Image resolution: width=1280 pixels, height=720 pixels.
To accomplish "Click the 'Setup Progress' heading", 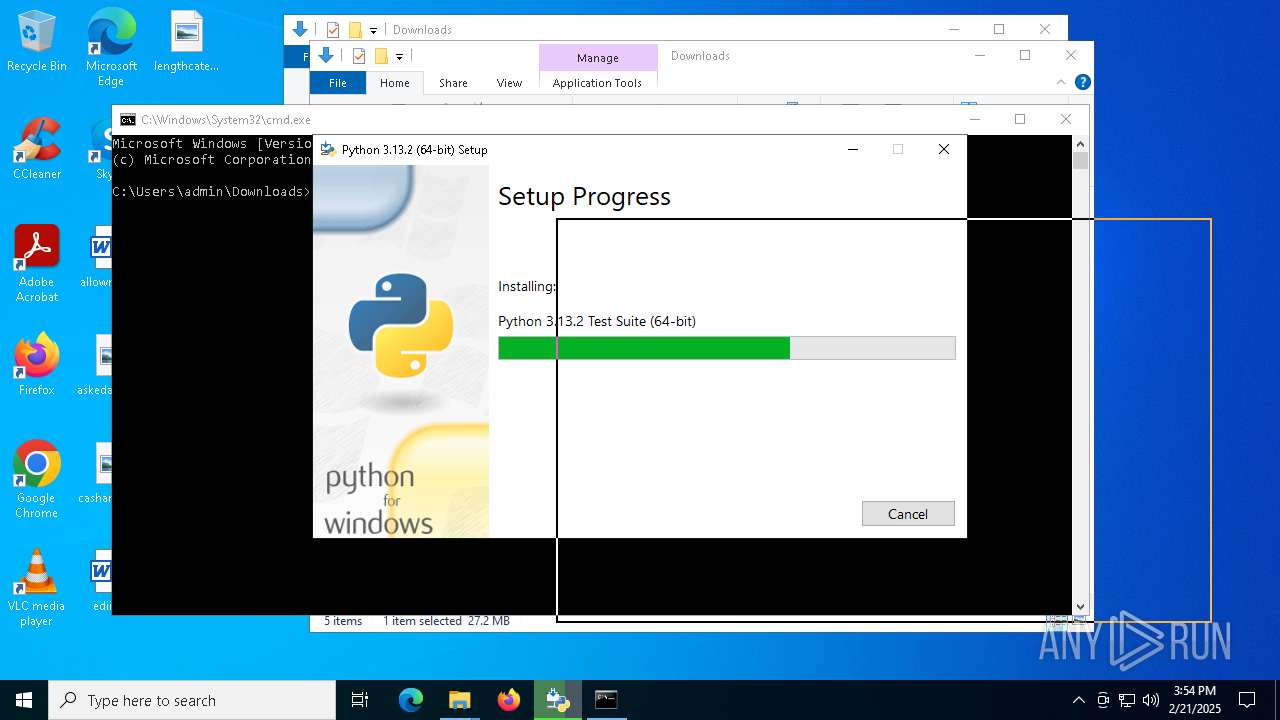I will point(584,196).
